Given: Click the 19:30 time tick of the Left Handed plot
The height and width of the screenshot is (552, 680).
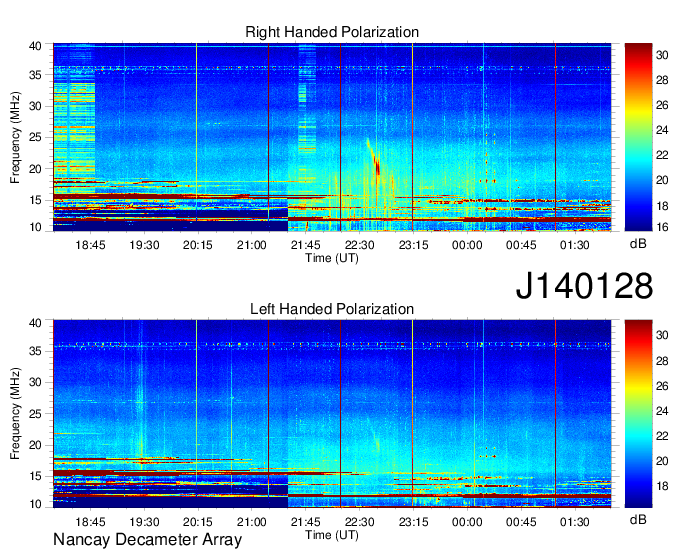Looking at the screenshot, I should (144, 522).
